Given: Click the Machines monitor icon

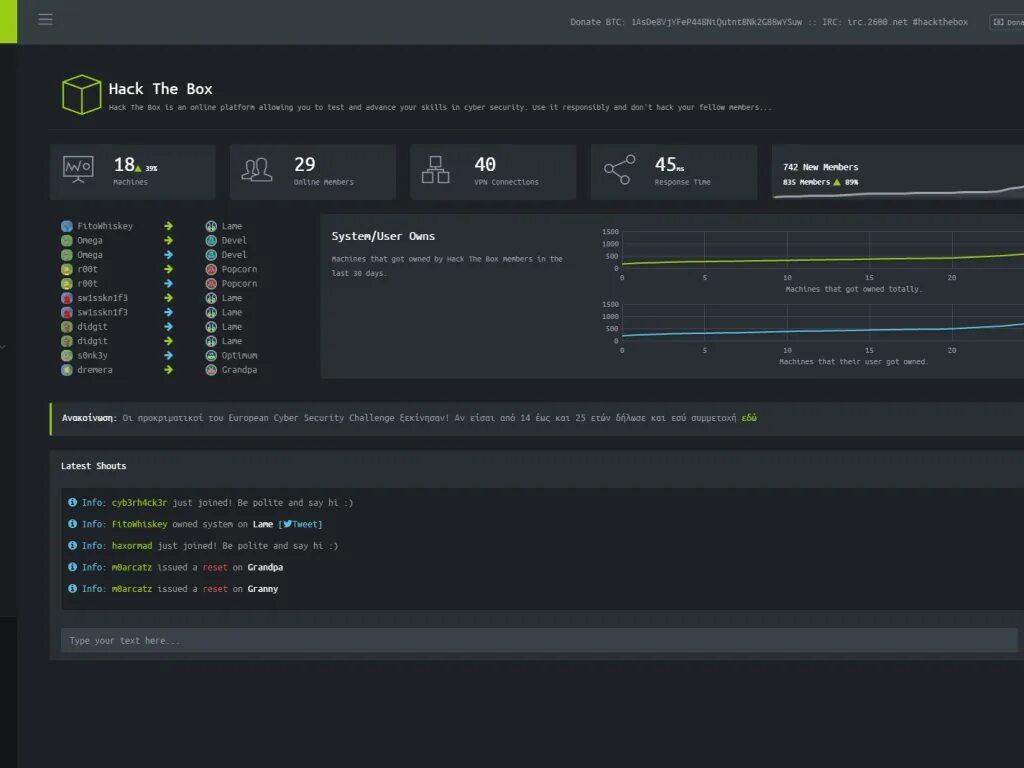Looking at the screenshot, I should [x=78, y=169].
